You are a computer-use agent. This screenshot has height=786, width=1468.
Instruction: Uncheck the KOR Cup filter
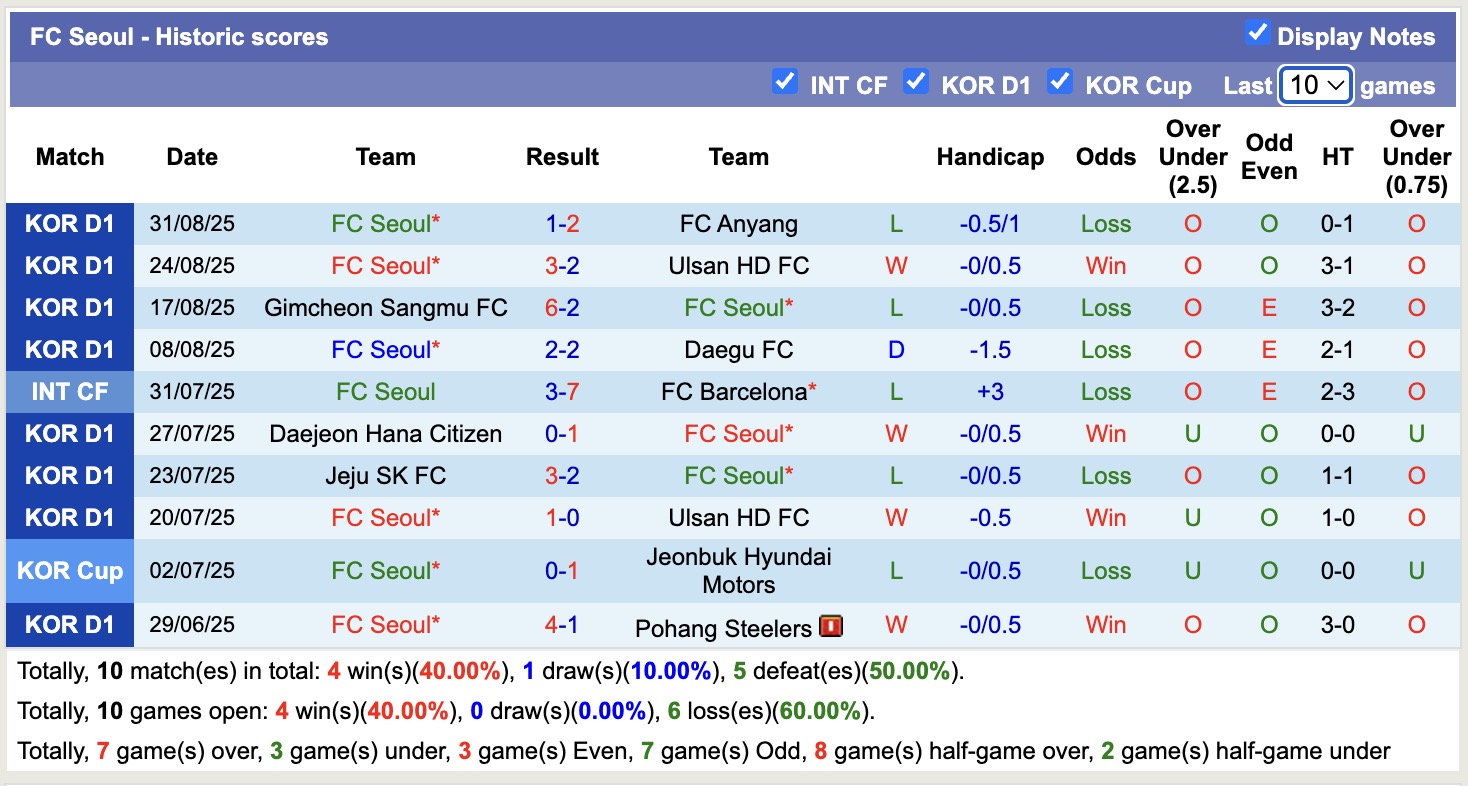point(1060,84)
